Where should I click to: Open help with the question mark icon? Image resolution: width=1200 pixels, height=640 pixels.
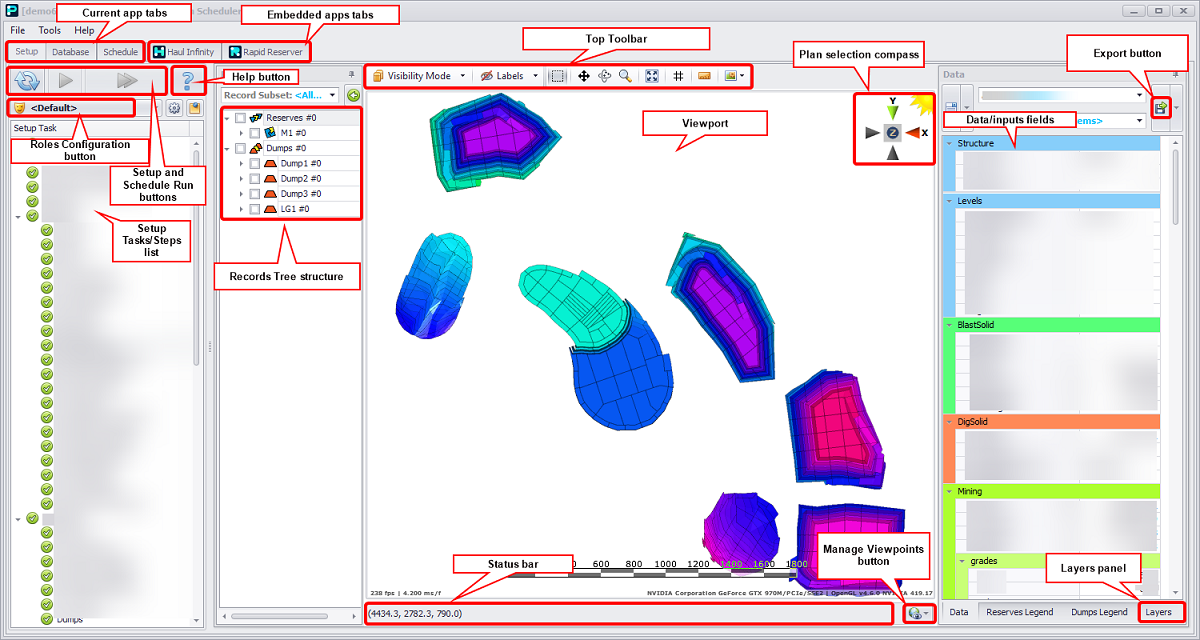click(186, 81)
